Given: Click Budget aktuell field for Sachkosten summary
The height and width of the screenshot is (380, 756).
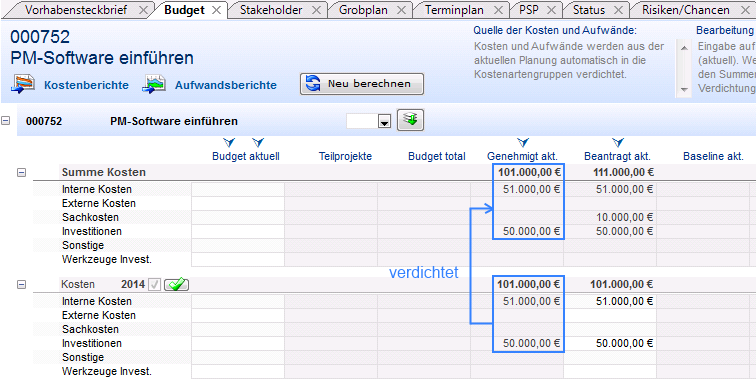Looking at the screenshot, I should tap(238, 217).
